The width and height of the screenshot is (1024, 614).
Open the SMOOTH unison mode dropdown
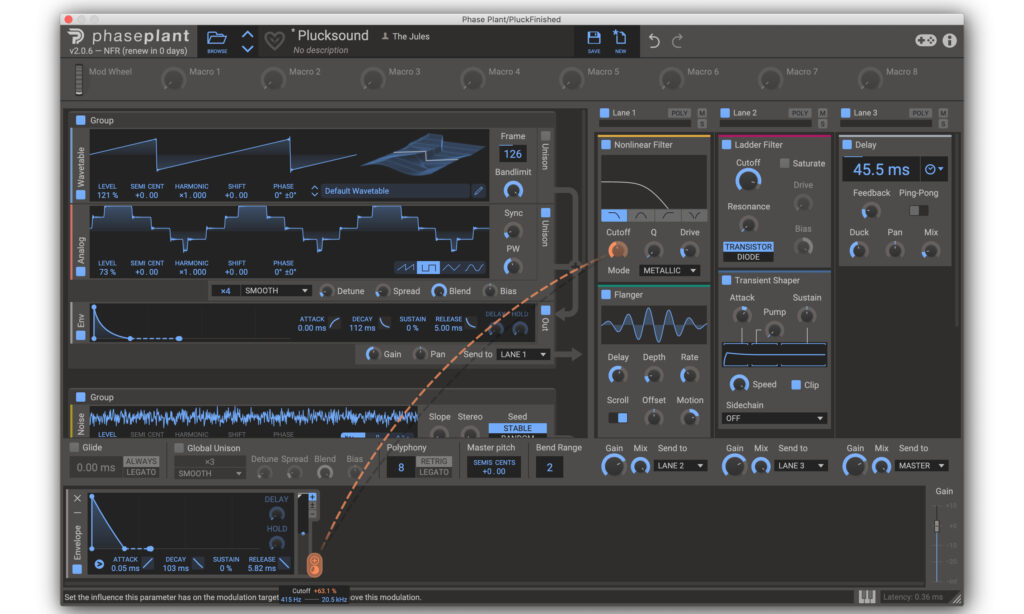pos(276,291)
